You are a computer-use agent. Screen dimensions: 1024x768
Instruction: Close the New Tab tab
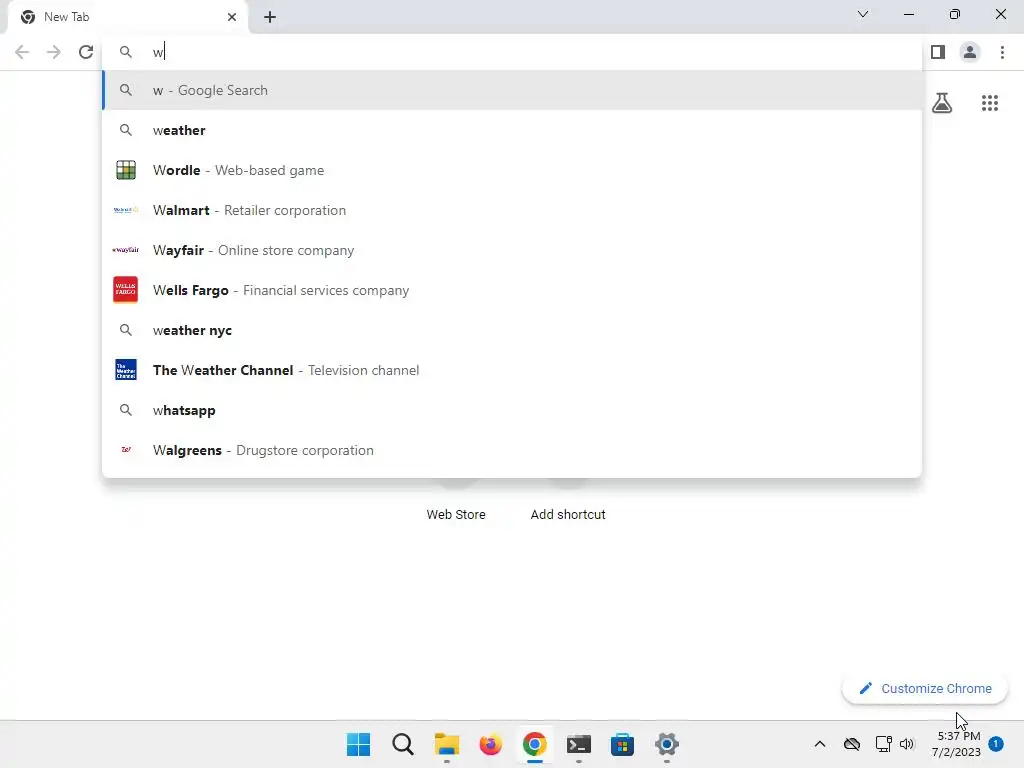click(232, 17)
